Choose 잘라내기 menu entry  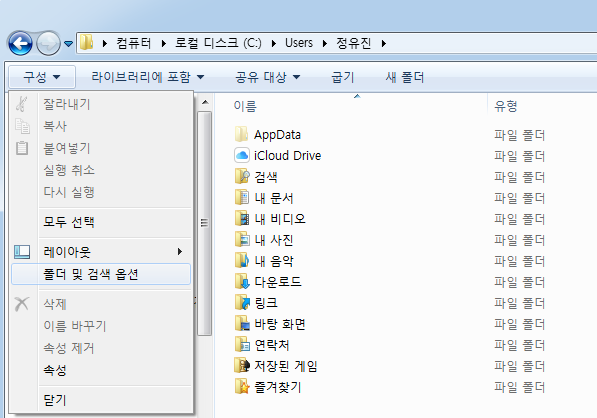pos(101,104)
